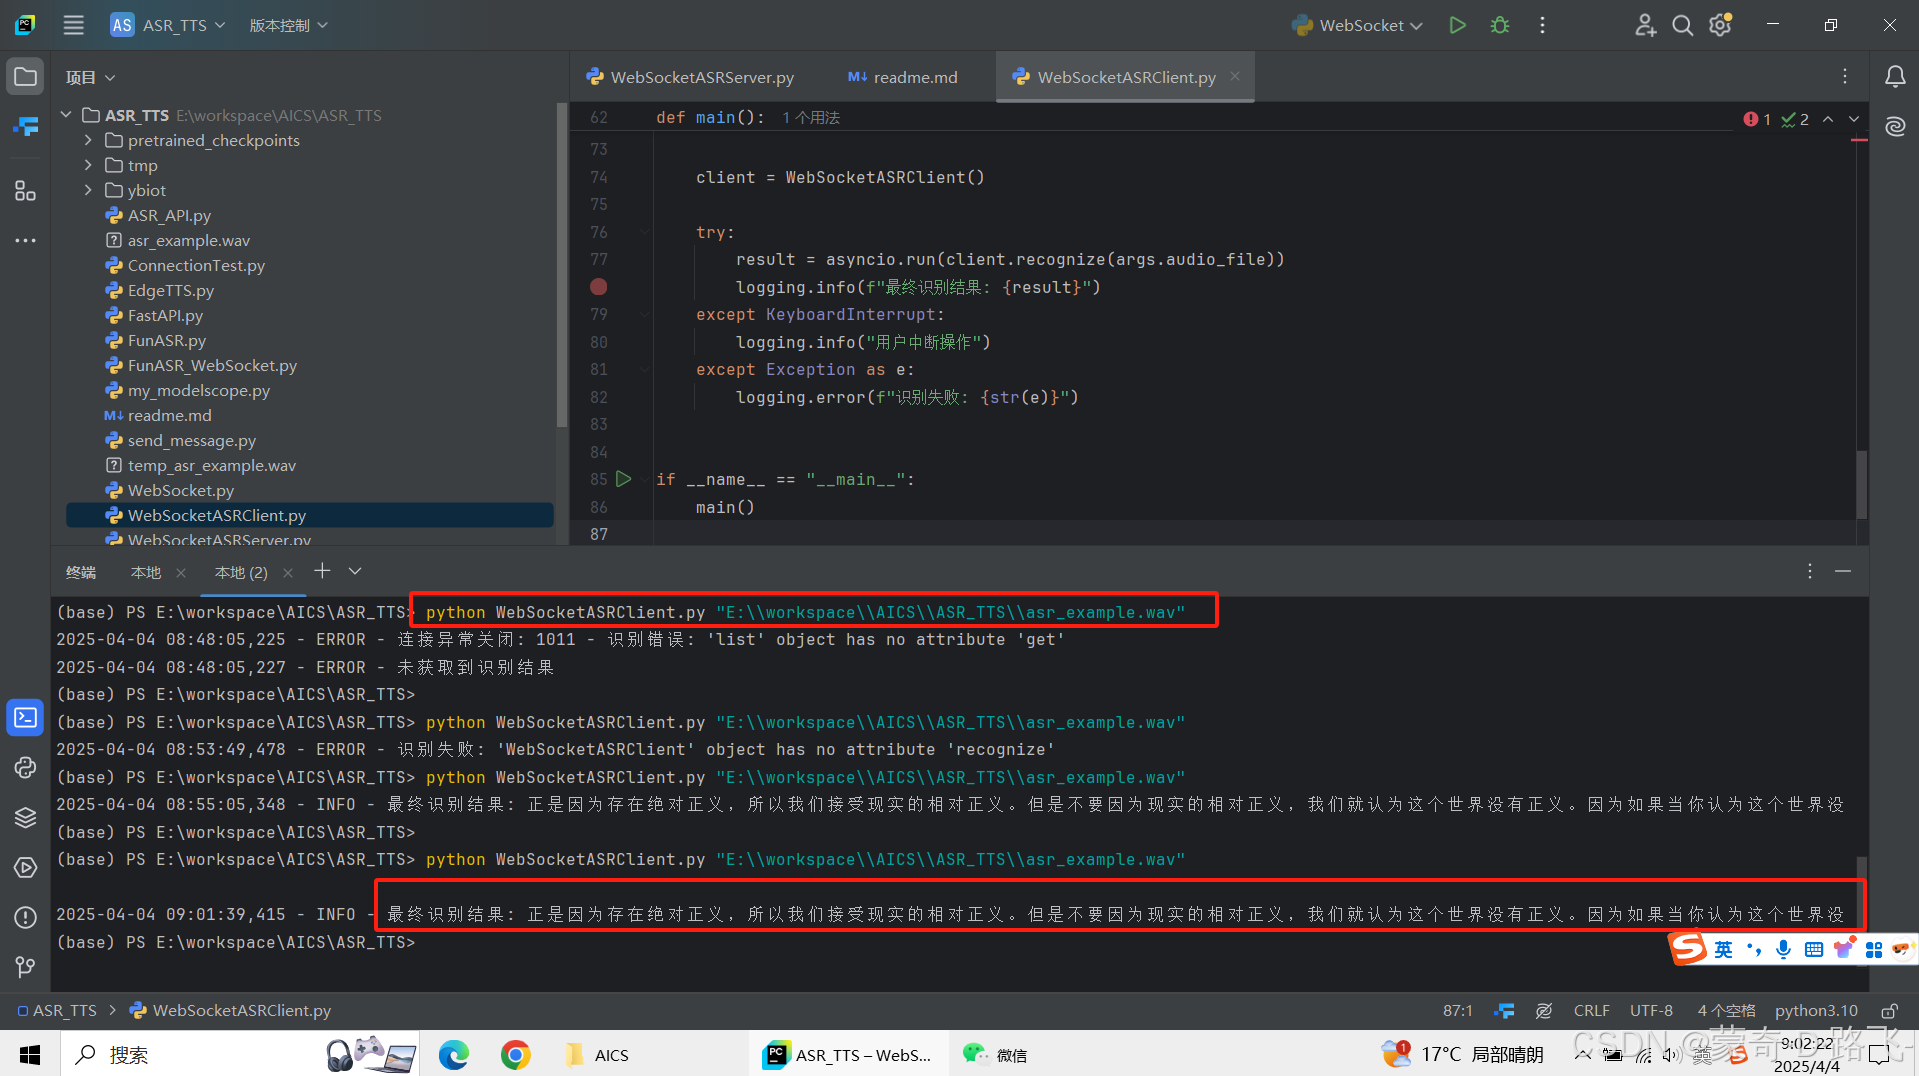The image size is (1919, 1076).
Task: Start debugging with the bug icon
Action: click(x=1499, y=25)
